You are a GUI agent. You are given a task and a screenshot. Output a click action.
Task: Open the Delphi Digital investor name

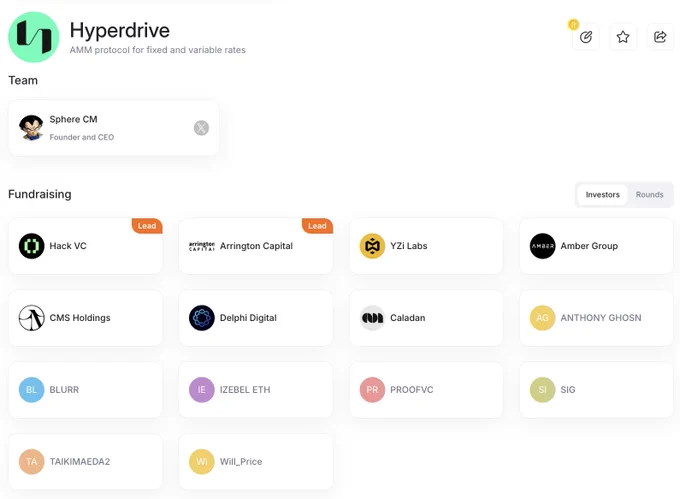point(248,318)
